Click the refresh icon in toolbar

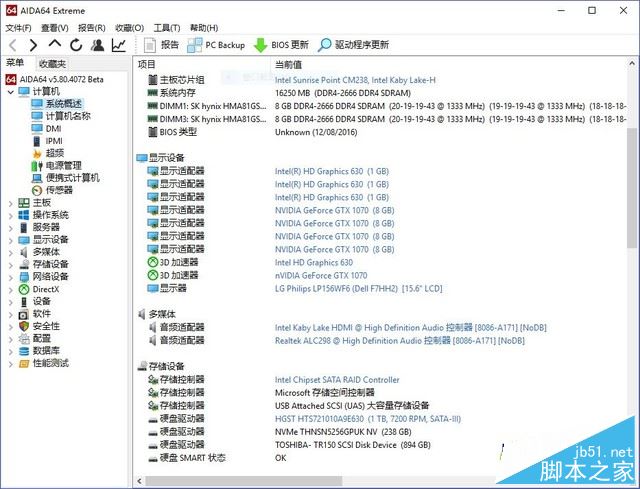pyautogui.click(x=76, y=45)
